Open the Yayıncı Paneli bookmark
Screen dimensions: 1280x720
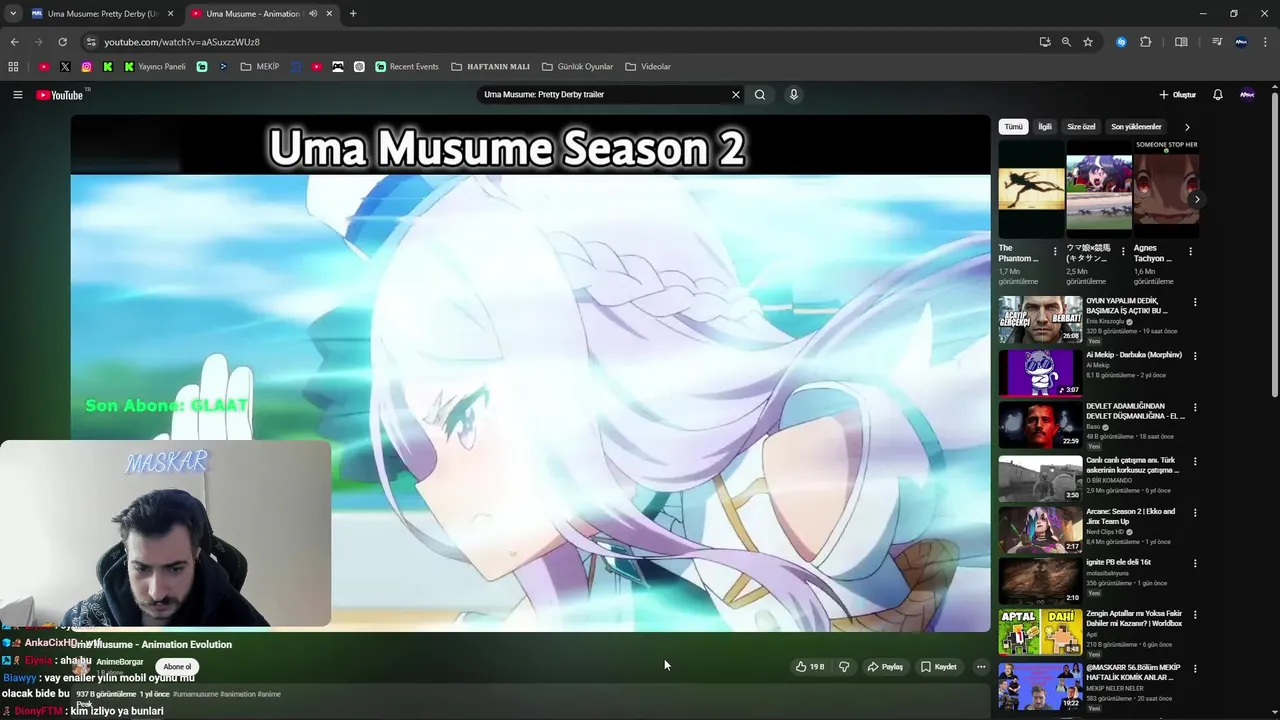click(154, 67)
